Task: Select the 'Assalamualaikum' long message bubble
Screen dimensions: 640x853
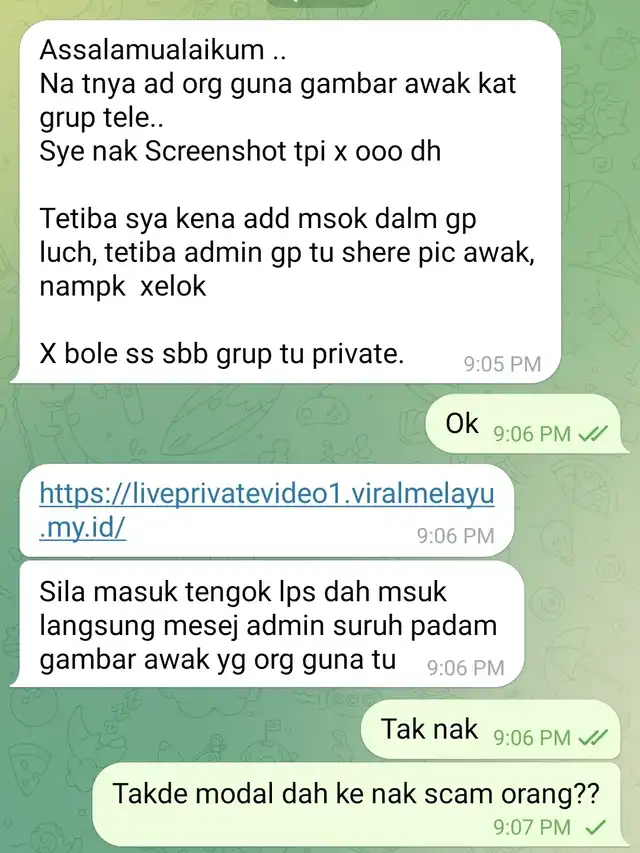Action: [x=286, y=202]
